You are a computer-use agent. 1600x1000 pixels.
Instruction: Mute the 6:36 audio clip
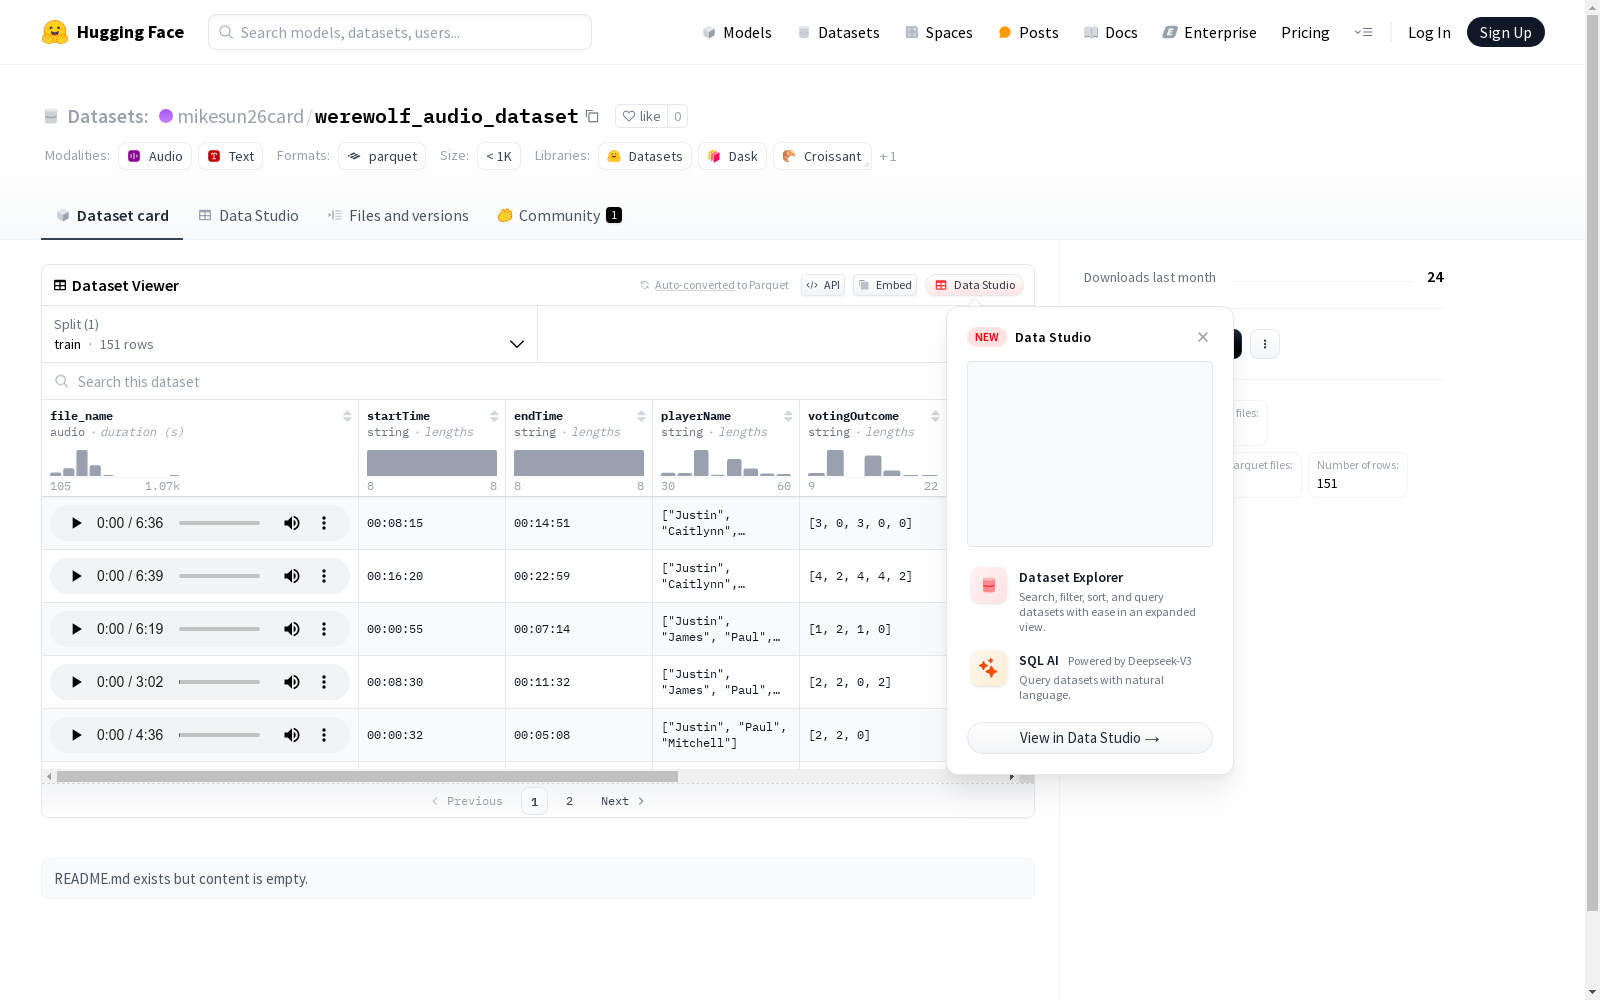[x=292, y=523]
